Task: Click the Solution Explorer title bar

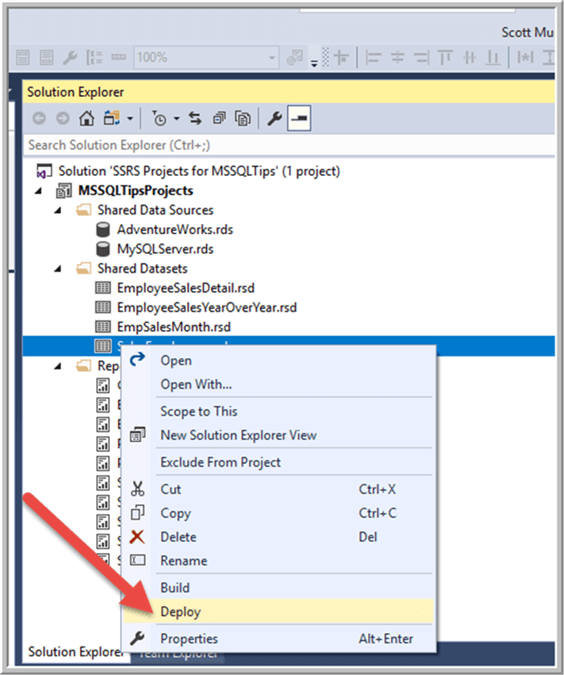Action: [x=288, y=92]
